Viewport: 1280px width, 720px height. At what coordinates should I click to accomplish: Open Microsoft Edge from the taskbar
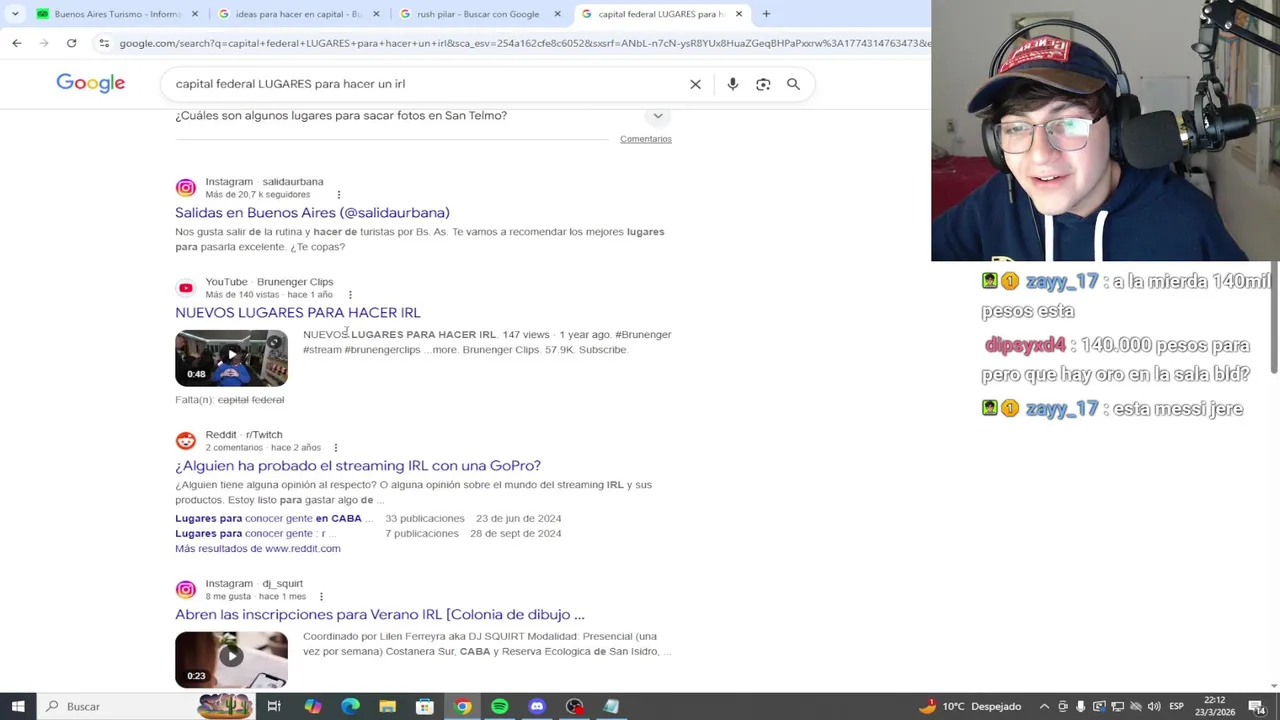coord(350,706)
